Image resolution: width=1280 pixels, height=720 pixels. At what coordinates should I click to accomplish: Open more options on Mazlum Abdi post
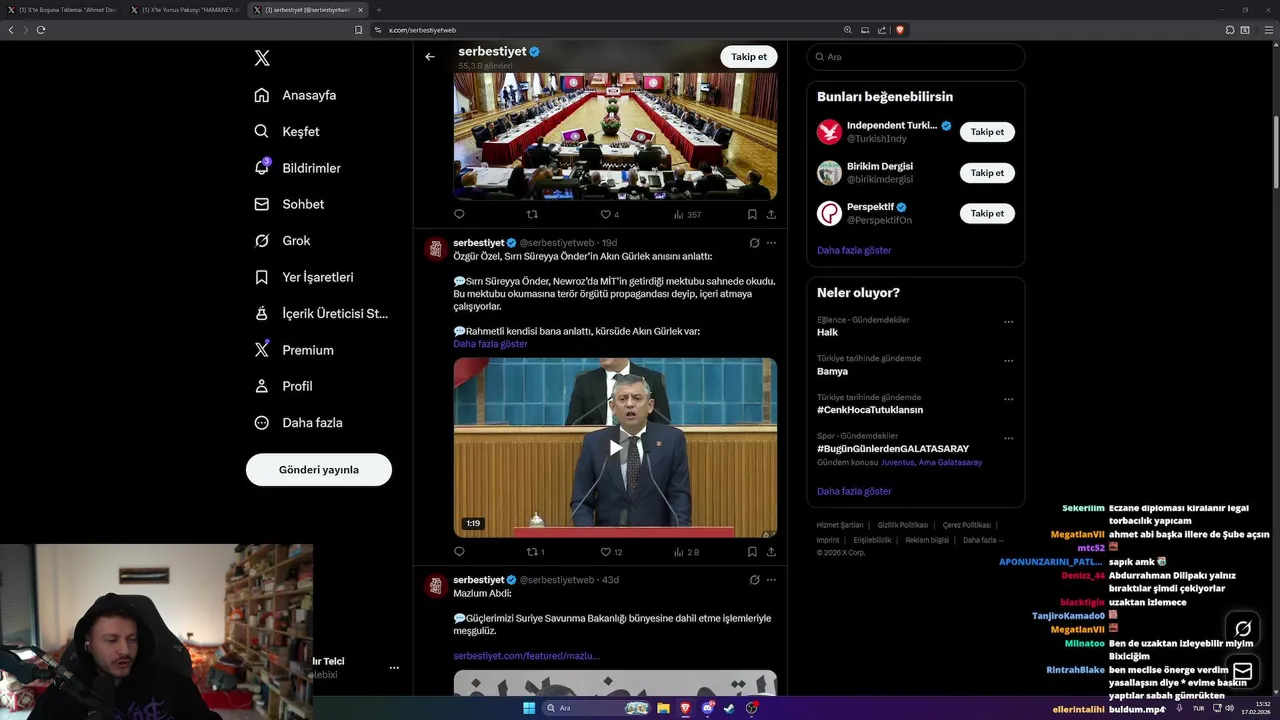(771, 579)
